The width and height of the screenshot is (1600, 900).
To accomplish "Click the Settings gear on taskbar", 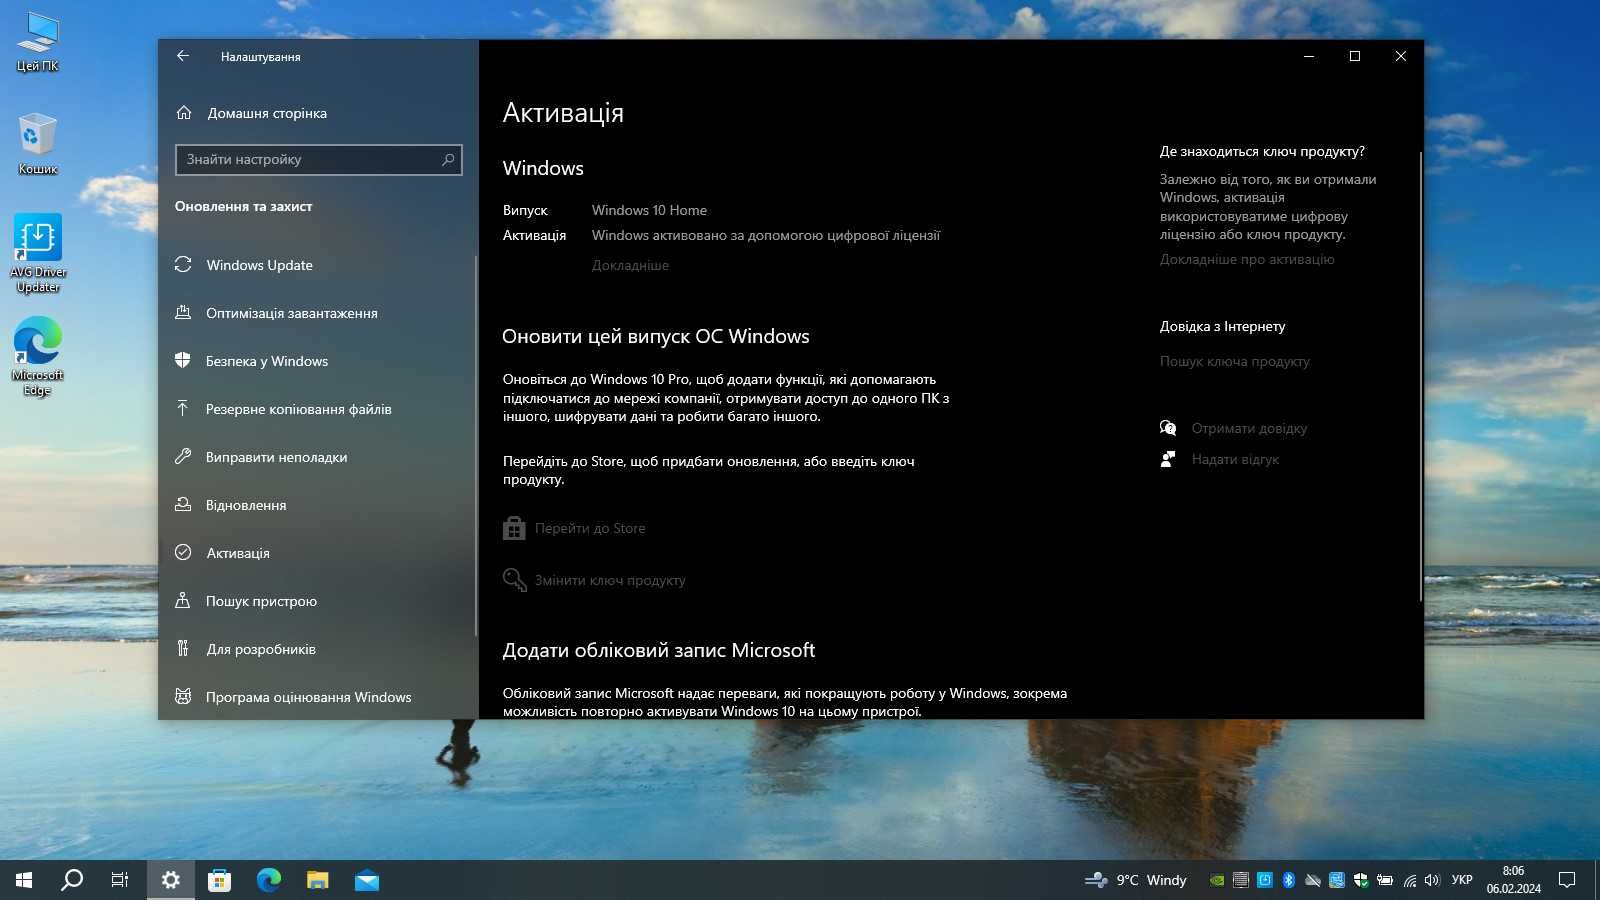I will tap(171, 880).
